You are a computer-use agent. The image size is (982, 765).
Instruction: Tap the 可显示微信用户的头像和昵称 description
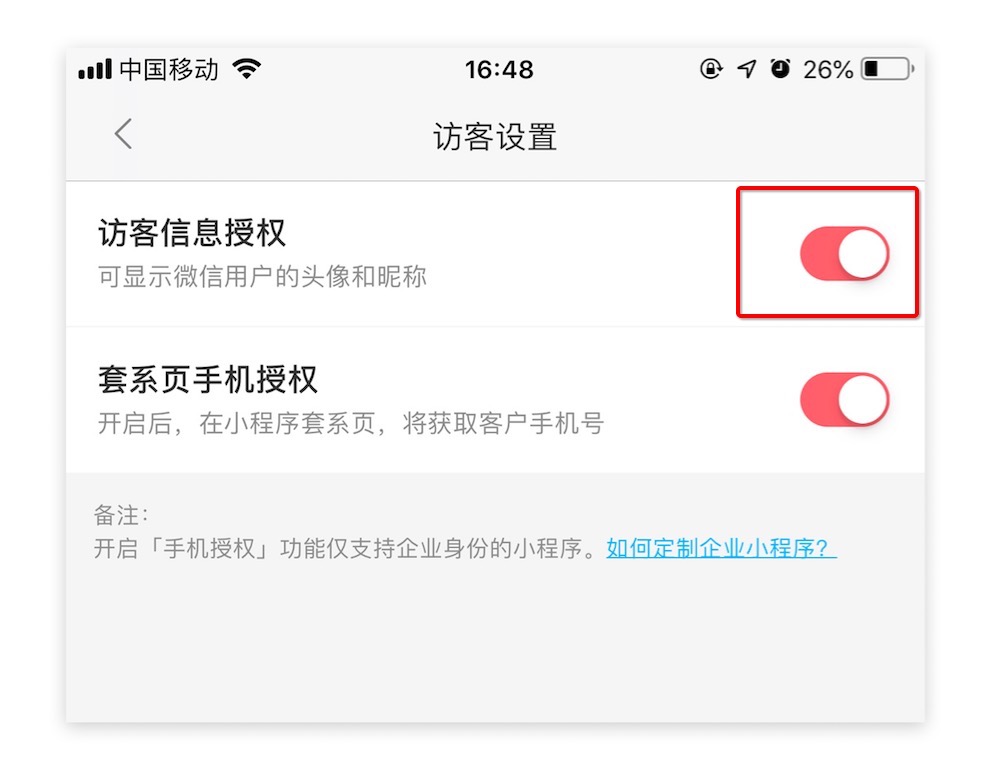pos(262,276)
